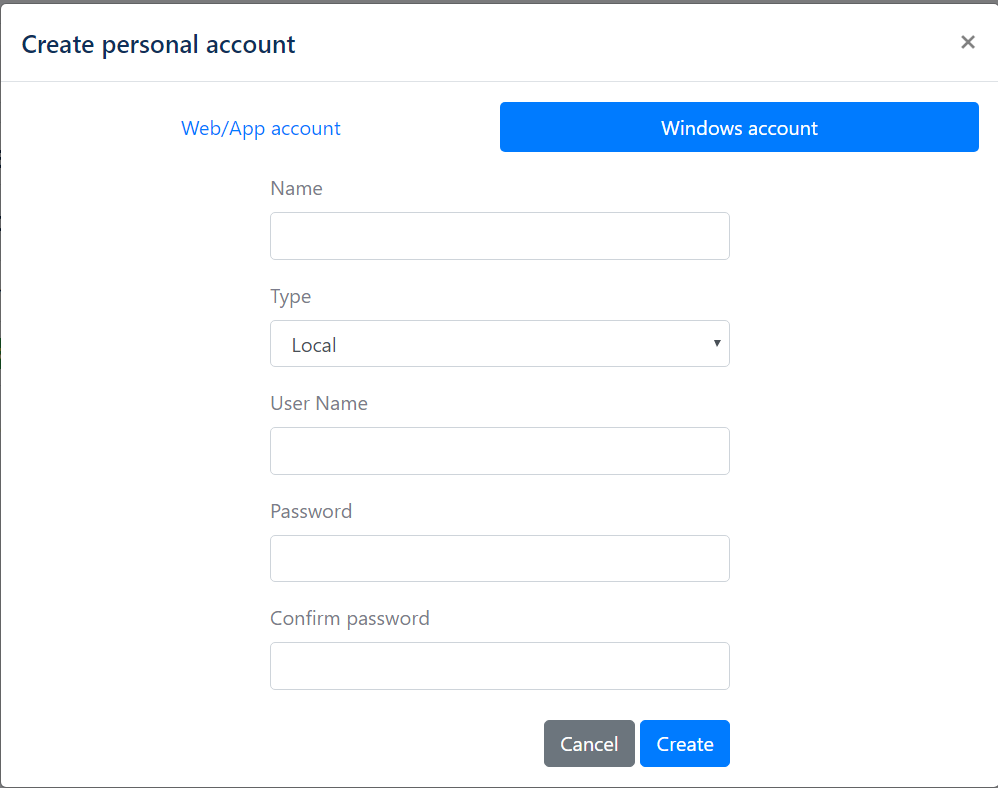Click the Confirm password label
The width and height of the screenshot is (998, 788).
[x=350, y=619]
